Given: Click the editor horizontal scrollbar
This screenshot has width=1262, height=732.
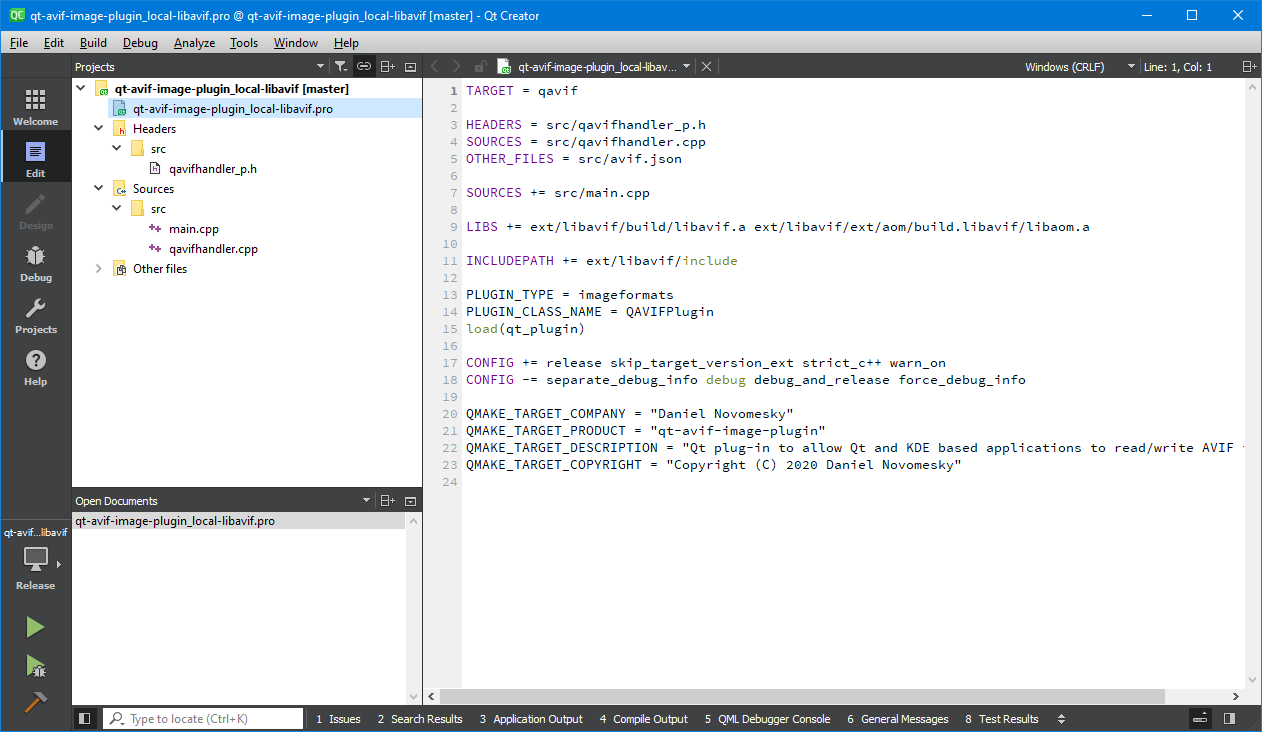Looking at the screenshot, I should tap(803, 696).
